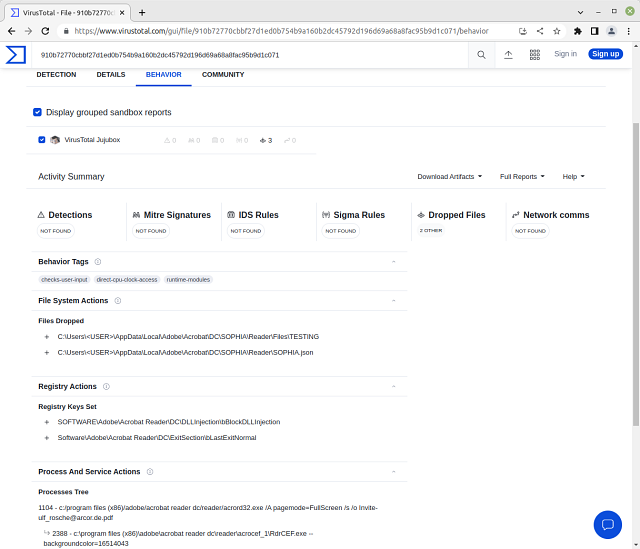Click the VirusTotal Jujubox sandbox avatar
The width and height of the screenshot is (640, 549).
coord(55,140)
